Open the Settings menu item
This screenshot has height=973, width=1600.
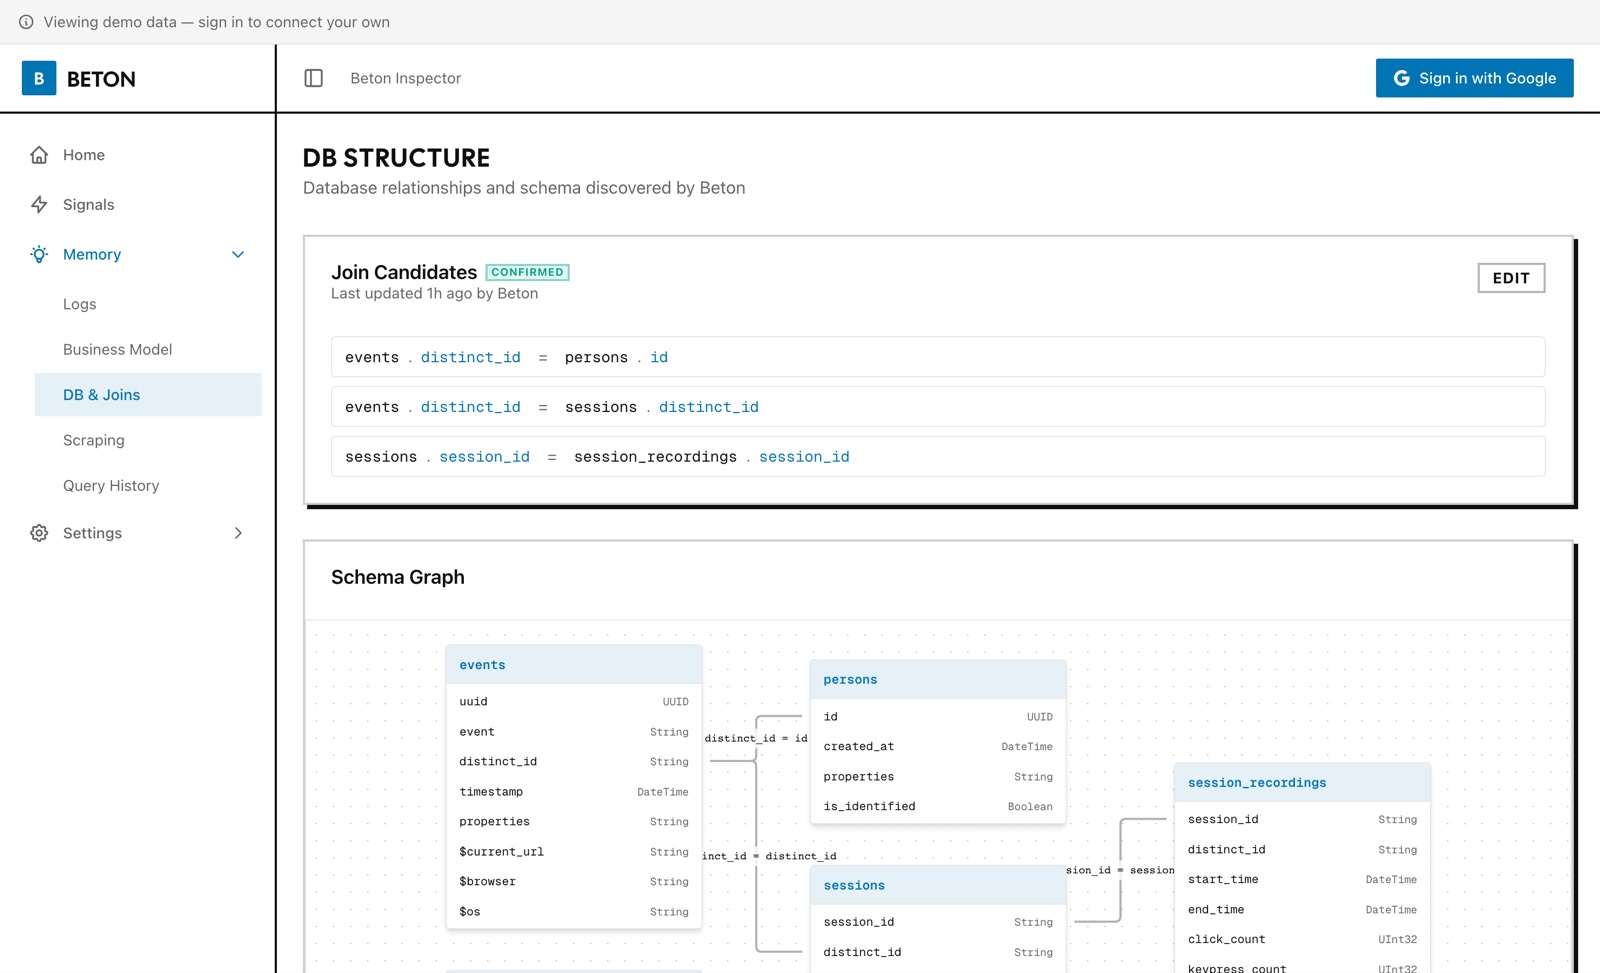(139, 533)
